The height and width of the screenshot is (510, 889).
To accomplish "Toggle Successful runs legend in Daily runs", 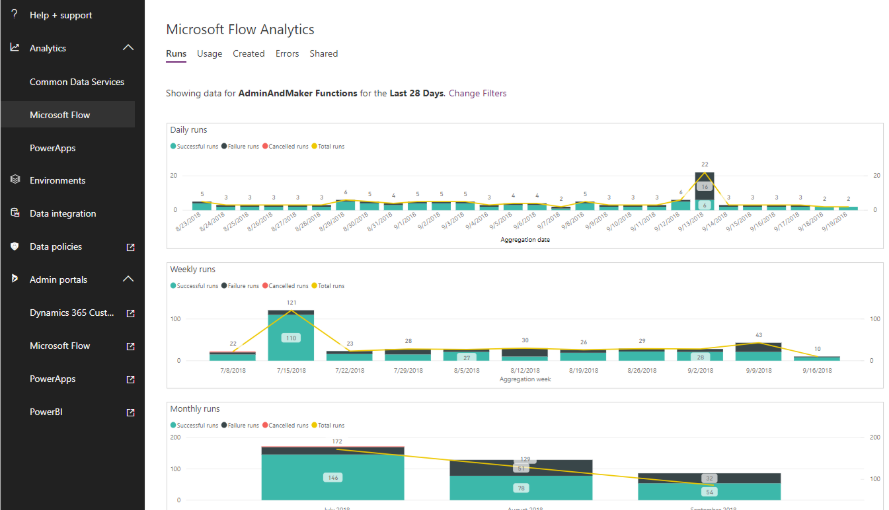I will pos(194,146).
